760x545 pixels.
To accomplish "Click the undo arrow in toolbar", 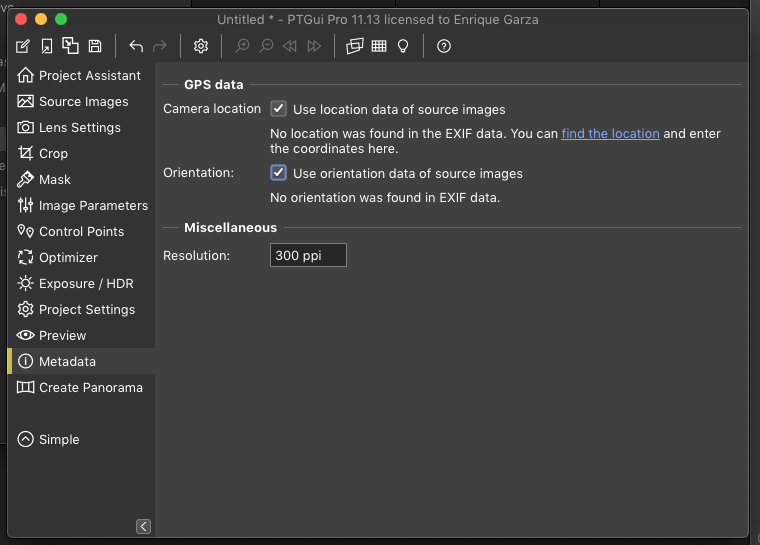I will pos(136,46).
